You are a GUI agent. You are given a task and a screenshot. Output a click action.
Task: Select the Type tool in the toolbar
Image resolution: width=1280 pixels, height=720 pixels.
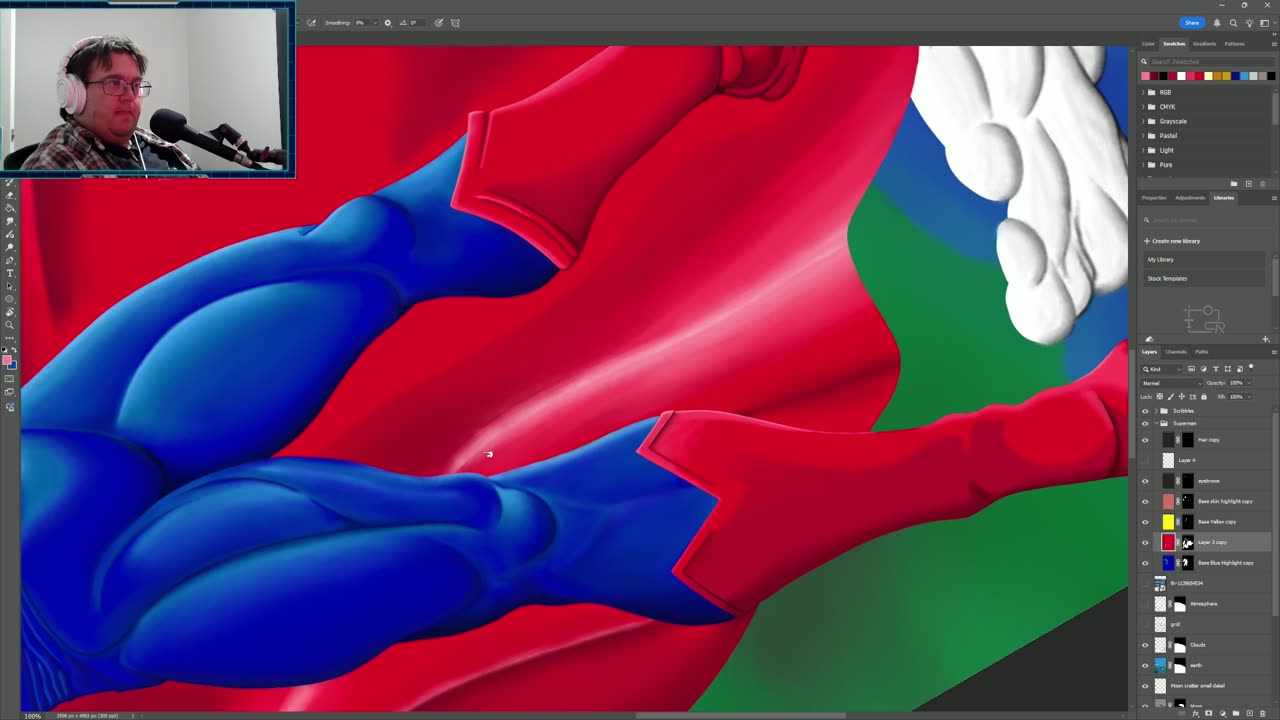(10, 273)
